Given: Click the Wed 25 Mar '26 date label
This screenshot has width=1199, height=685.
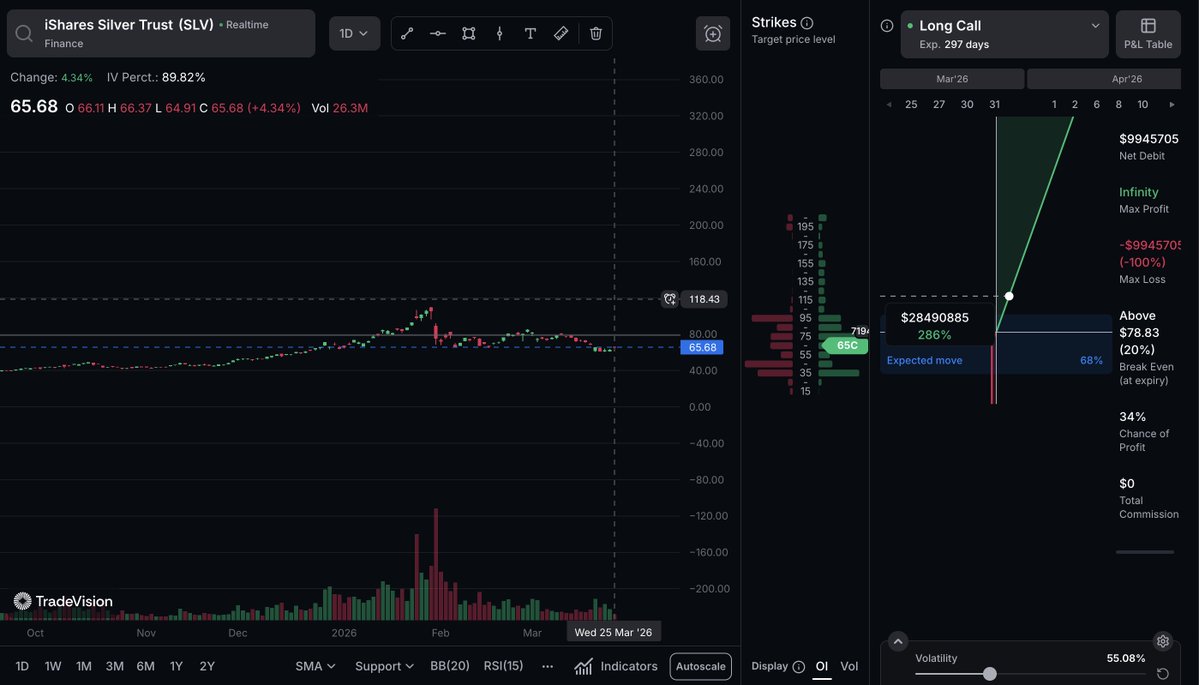Looking at the screenshot, I should tap(613, 632).
